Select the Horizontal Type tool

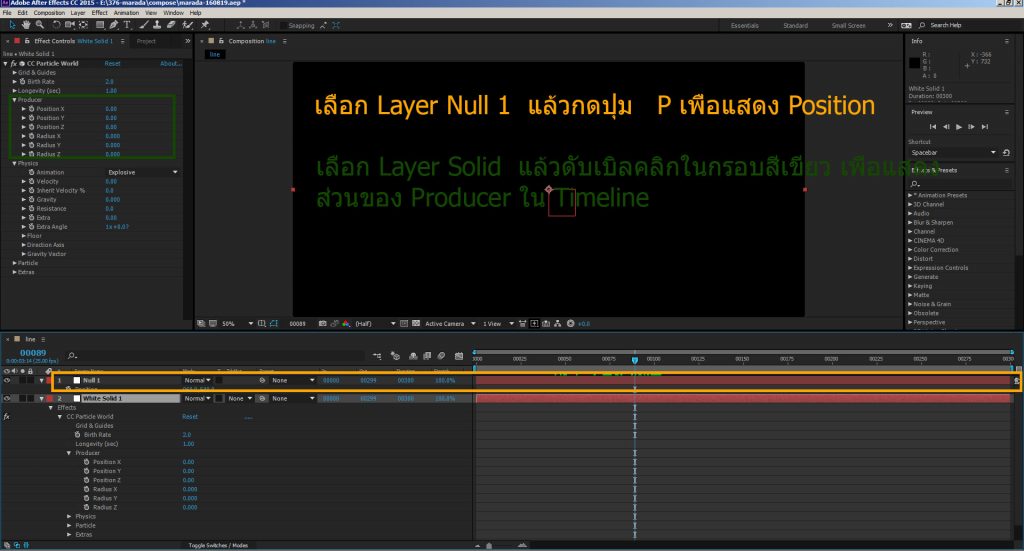[x=128, y=24]
